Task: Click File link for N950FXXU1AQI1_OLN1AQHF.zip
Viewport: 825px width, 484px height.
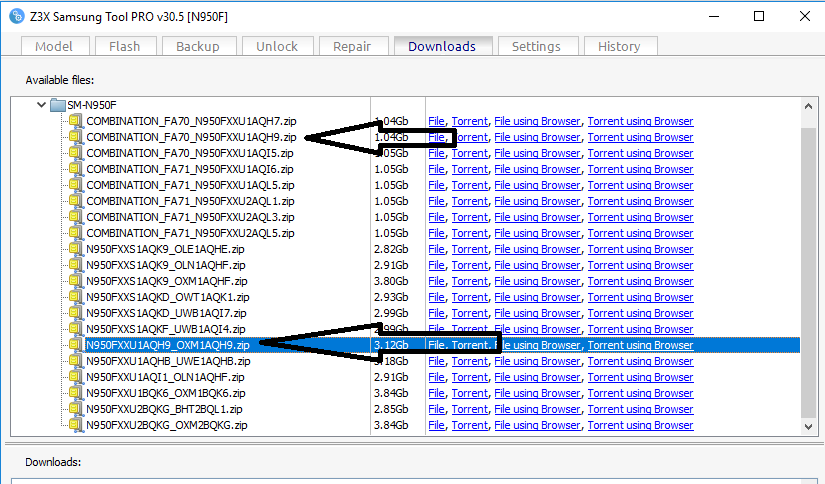Action: pyautogui.click(x=436, y=377)
